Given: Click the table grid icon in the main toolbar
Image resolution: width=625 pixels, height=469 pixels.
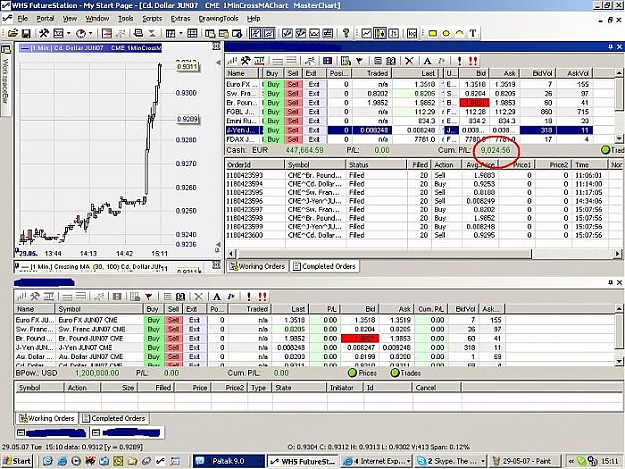Looking at the screenshot, I should (x=171, y=33).
